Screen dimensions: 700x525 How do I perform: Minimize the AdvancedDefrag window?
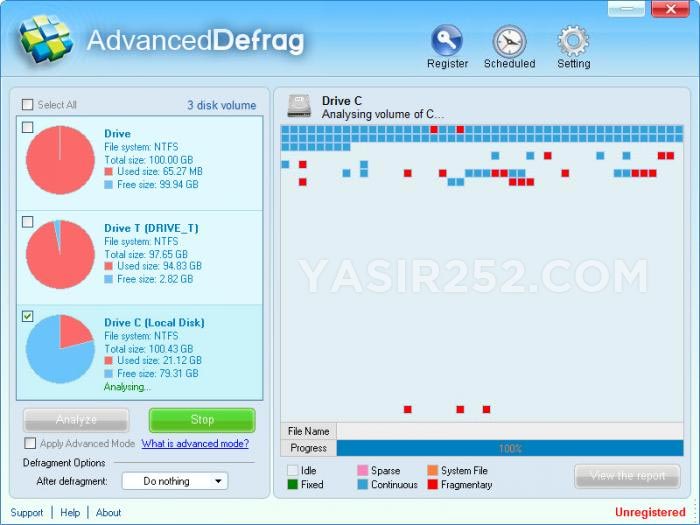click(x=626, y=8)
